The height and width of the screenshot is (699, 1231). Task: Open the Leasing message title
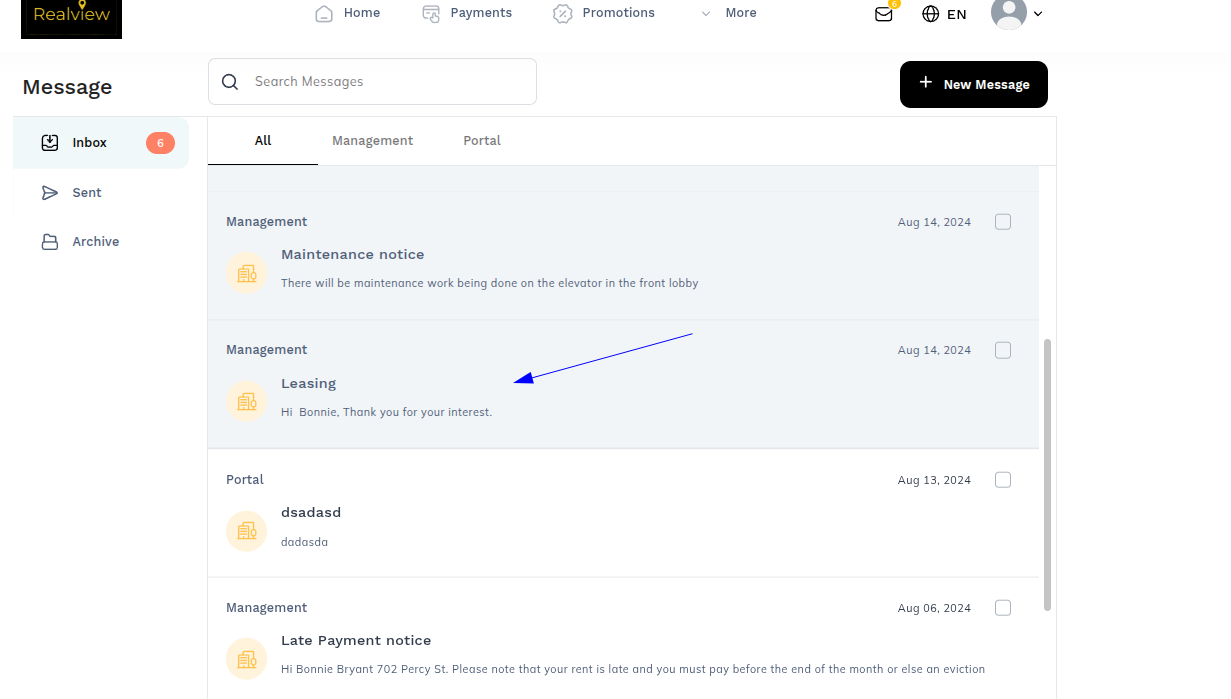click(x=308, y=383)
